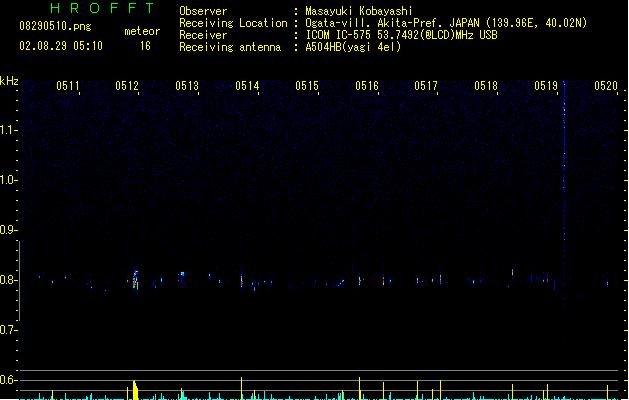The height and width of the screenshot is (400, 629).
Task: Click the 0.9 kHz axis label
Action: 8,230
